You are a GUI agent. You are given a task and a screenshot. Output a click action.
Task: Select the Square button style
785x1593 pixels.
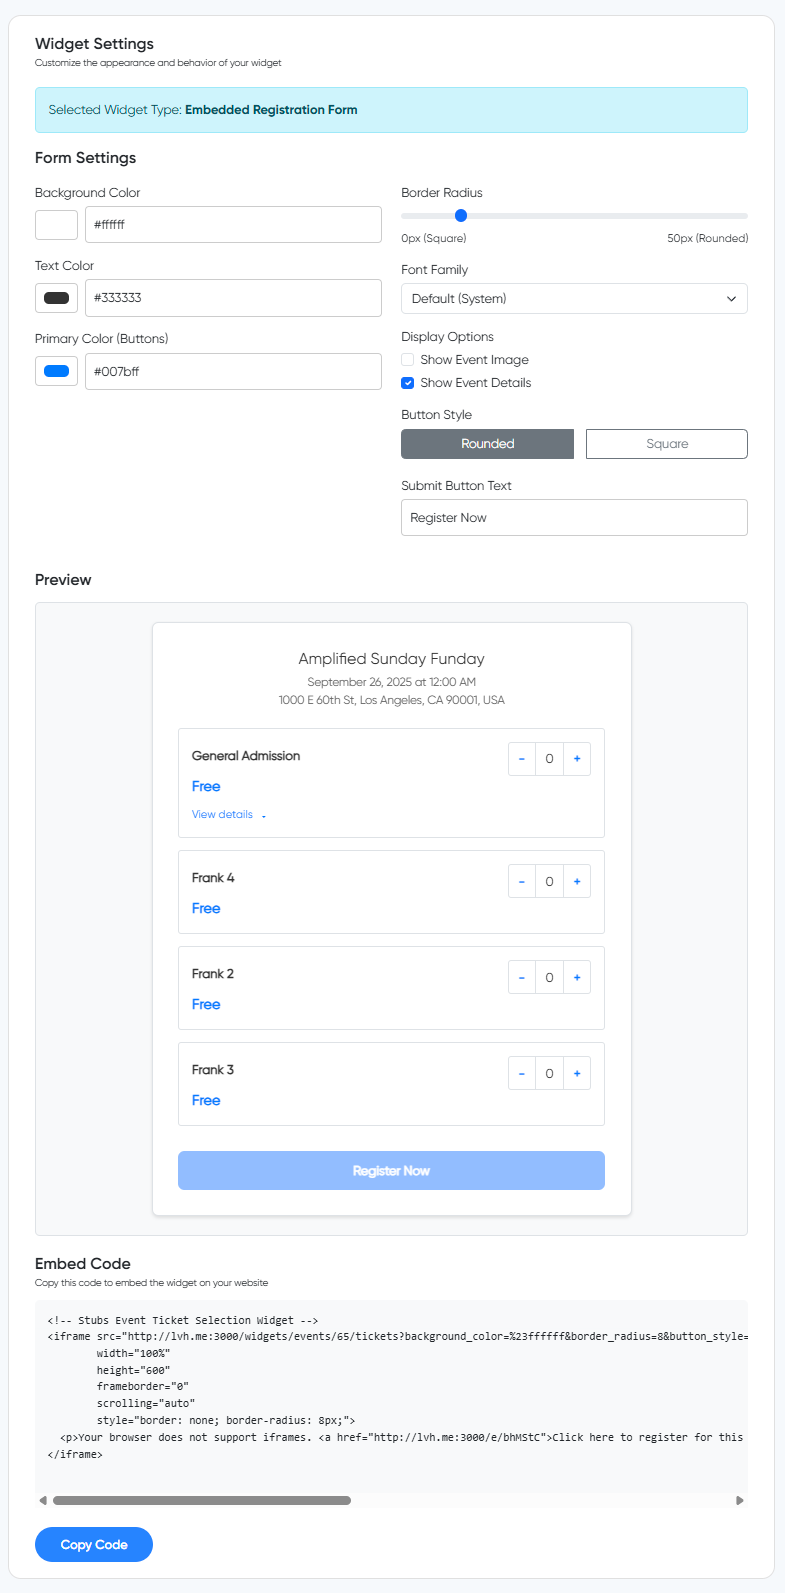pyautogui.click(x=666, y=443)
